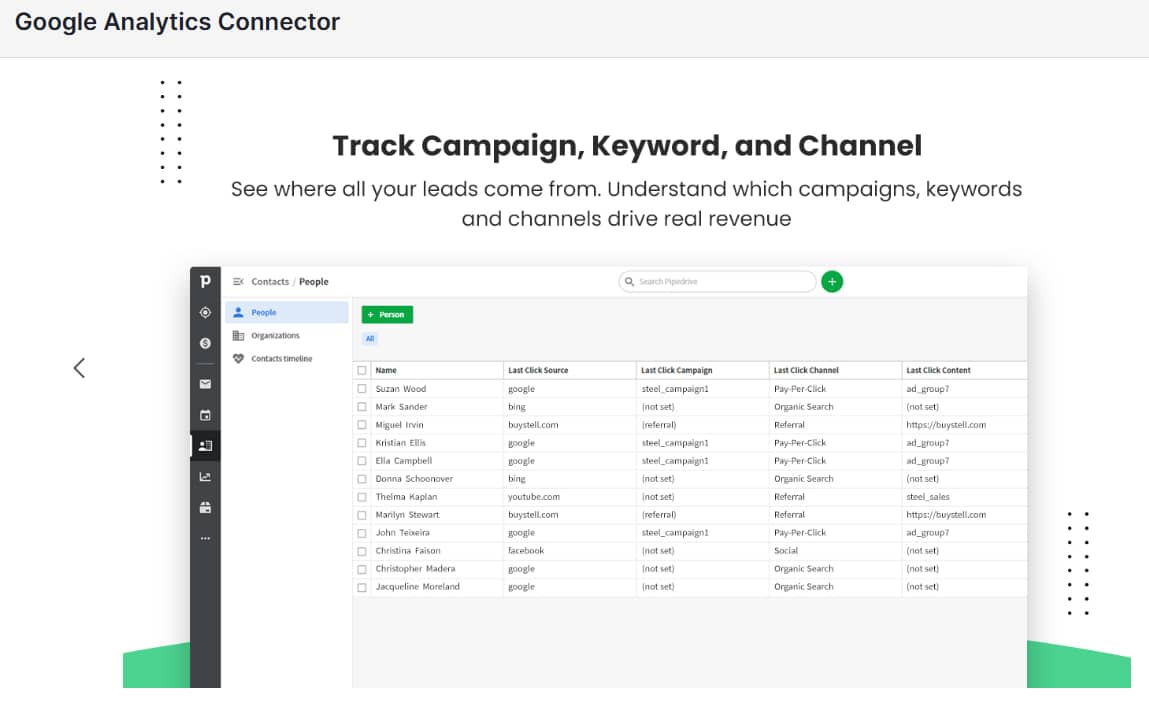1149x704 pixels.
Task: Open the green plus quick-add button
Action: (832, 281)
